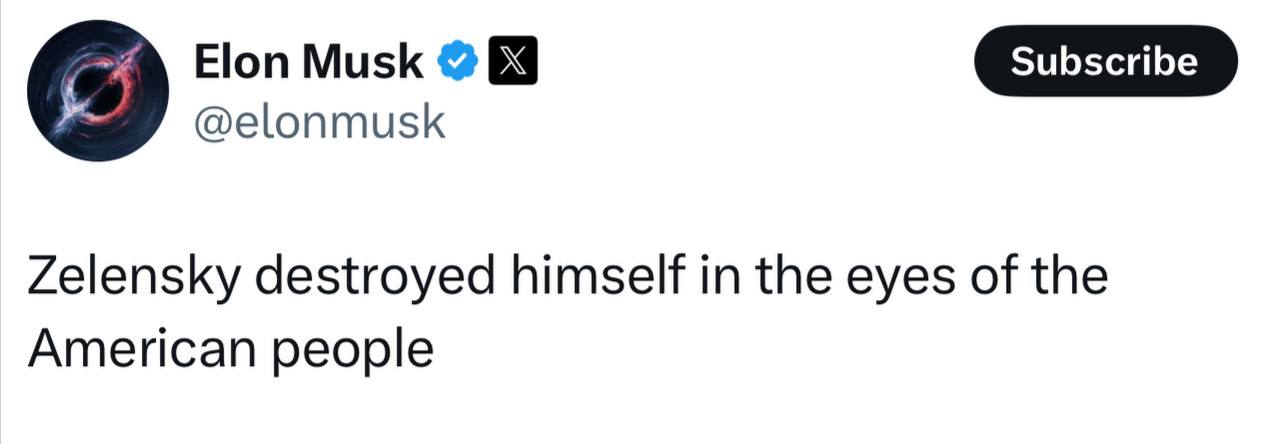
Task: Open the Elon Musk display name link
Action: 308,63
